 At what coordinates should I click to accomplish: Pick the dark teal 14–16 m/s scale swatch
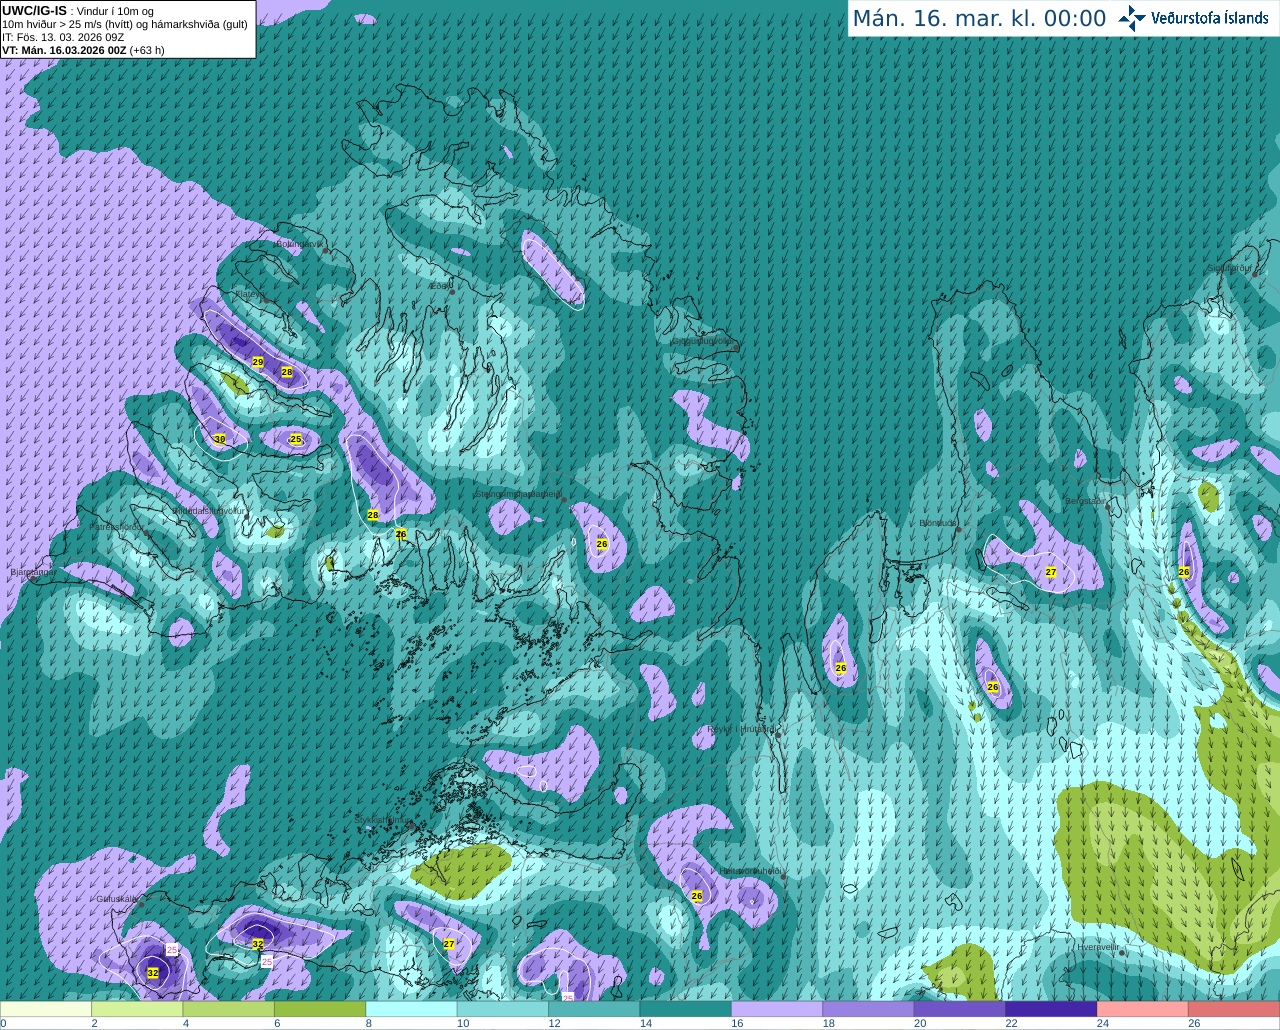[686, 1009]
